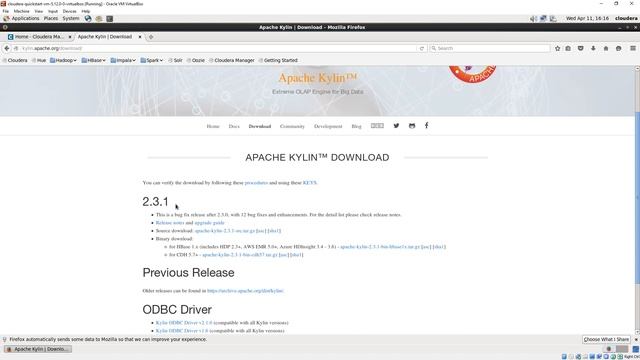Click the kylin.apache.org URL bar
The height and width of the screenshot is (360, 640).
tap(216, 48)
